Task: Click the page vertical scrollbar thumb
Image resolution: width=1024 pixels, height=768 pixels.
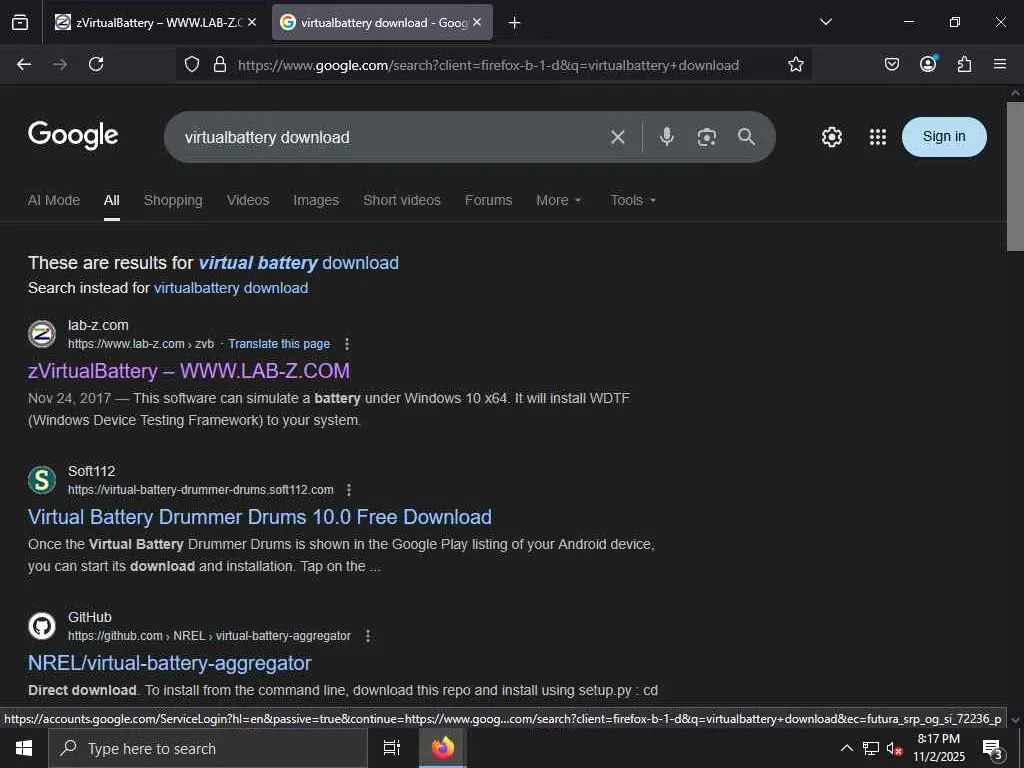Action: (1015, 176)
